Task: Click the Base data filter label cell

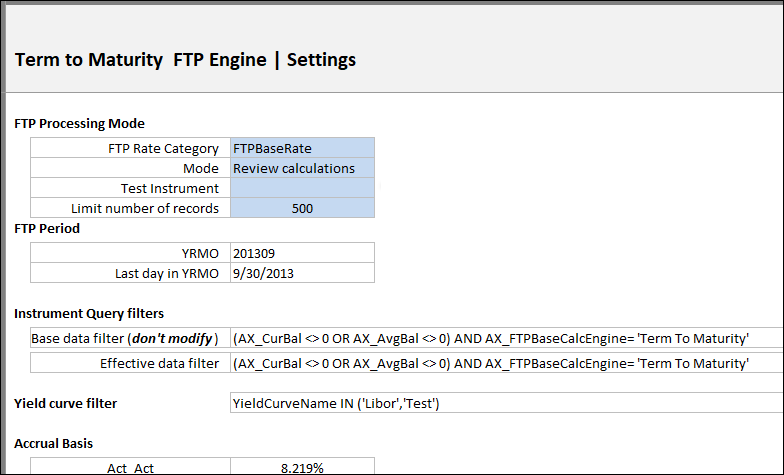Action: coord(130,338)
